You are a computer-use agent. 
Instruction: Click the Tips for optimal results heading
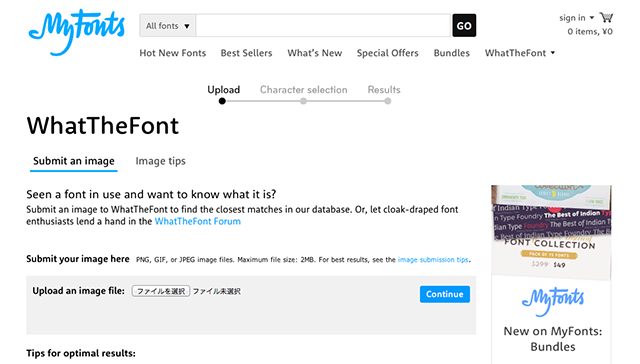coord(81,353)
